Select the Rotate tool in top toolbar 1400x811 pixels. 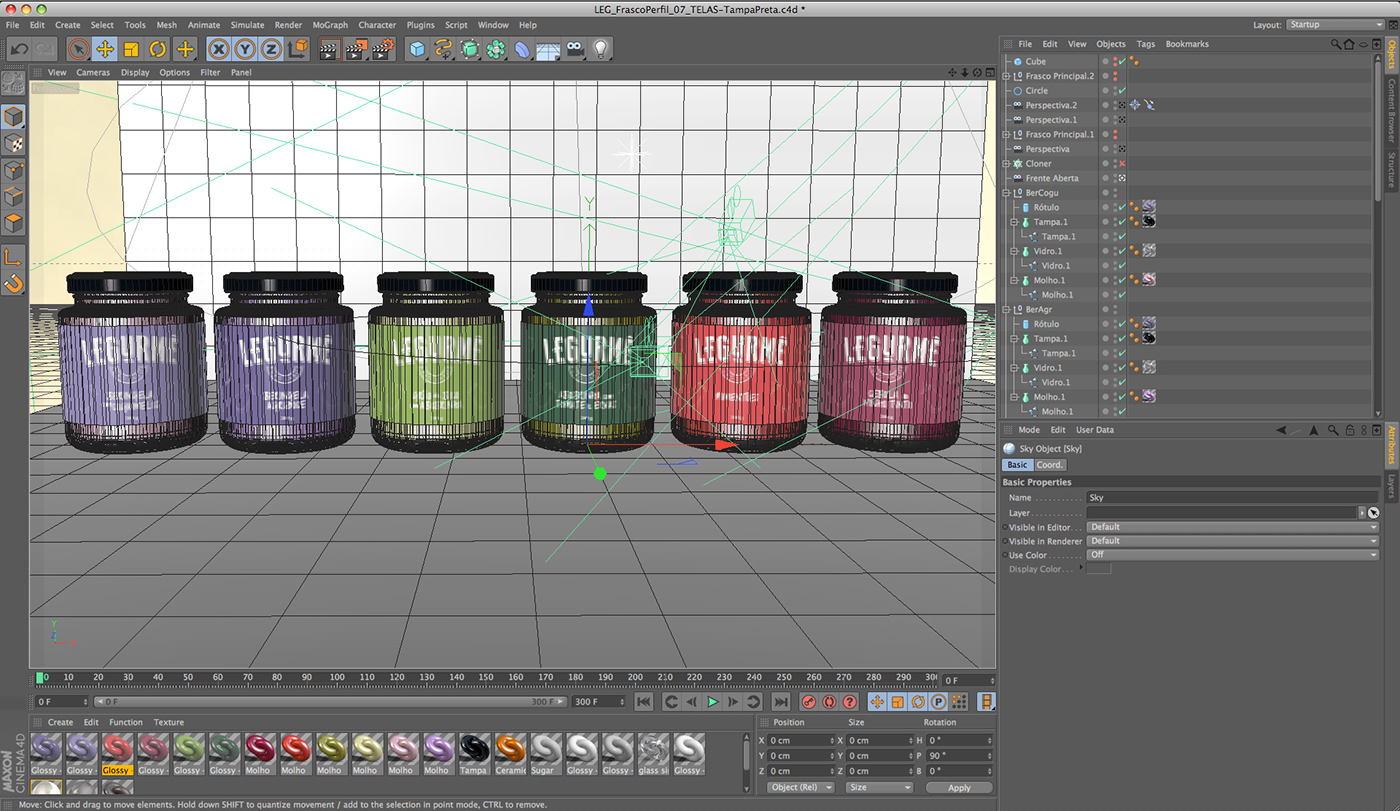pos(158,49)
